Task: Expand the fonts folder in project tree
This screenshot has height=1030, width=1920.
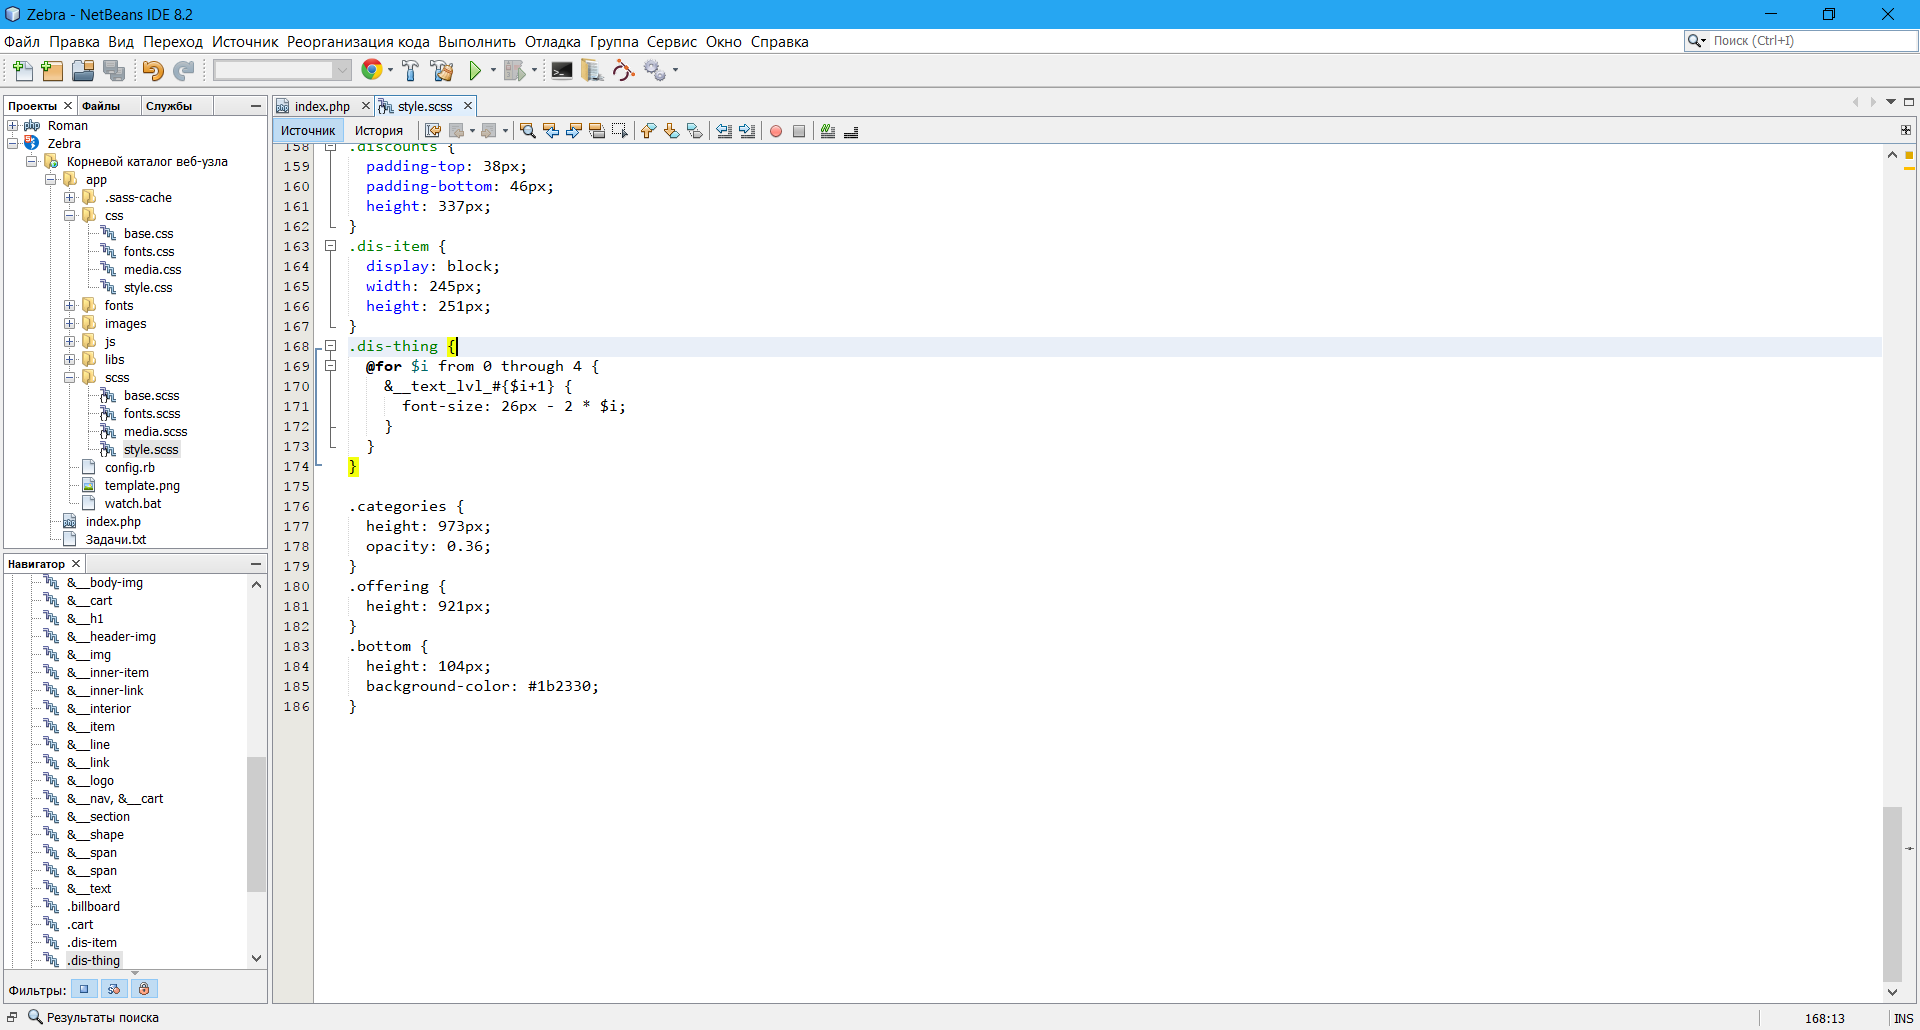Action: [70, 305]
